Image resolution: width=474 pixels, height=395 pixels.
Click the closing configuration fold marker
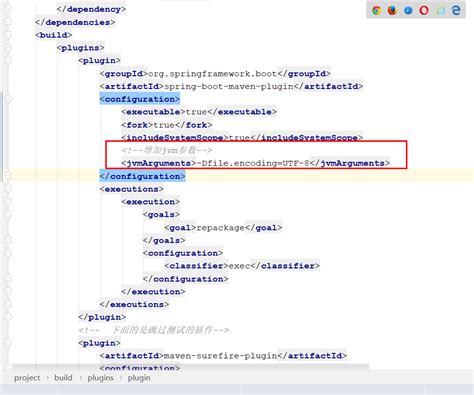[x=8, y=176]
